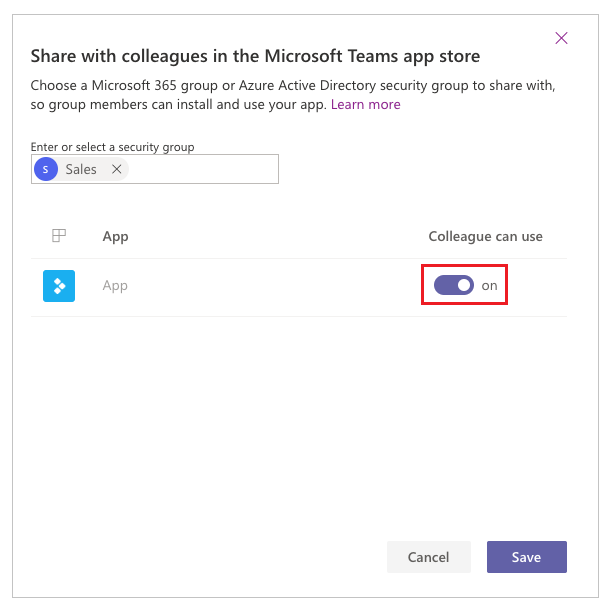The height and width of the screenshot is (611, 613).
Task: Click inside the security group input field
Action: tap(155, 169)
